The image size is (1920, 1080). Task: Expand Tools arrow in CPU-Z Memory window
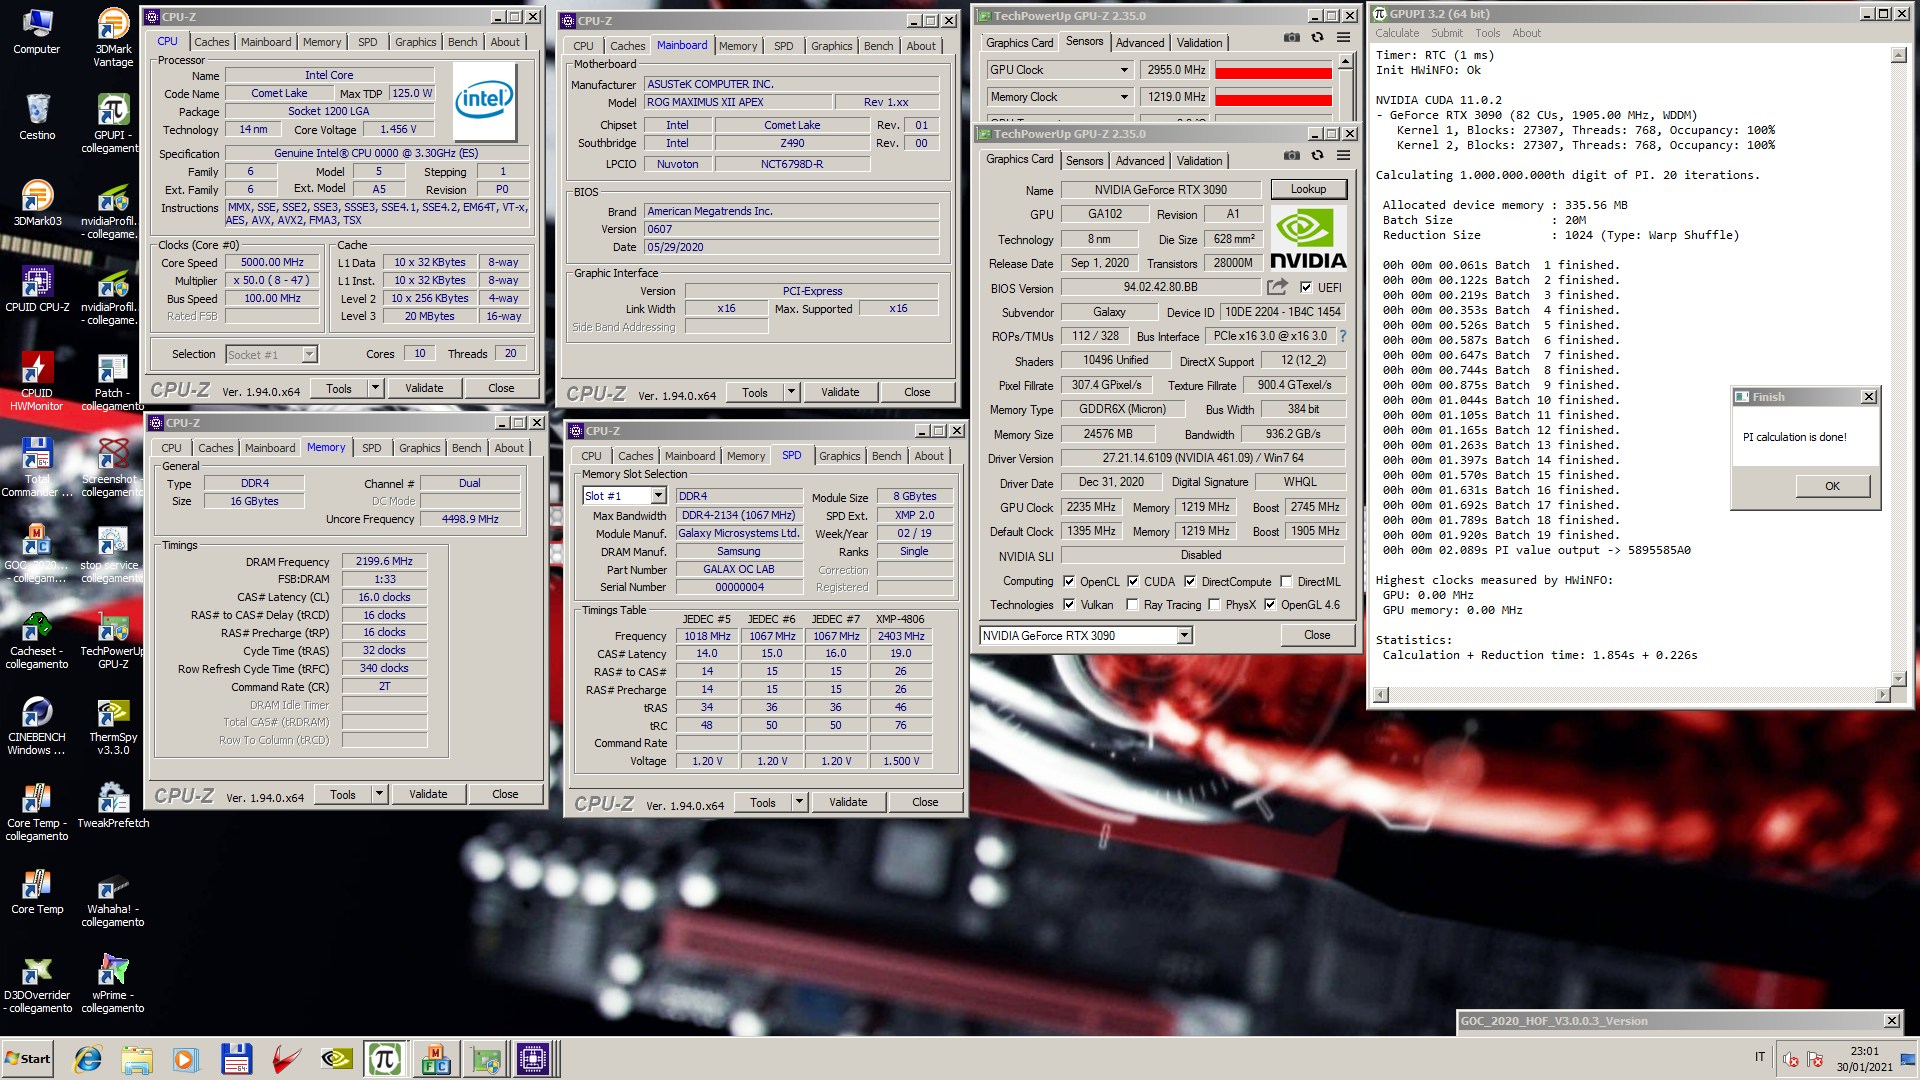pos(379,794)
